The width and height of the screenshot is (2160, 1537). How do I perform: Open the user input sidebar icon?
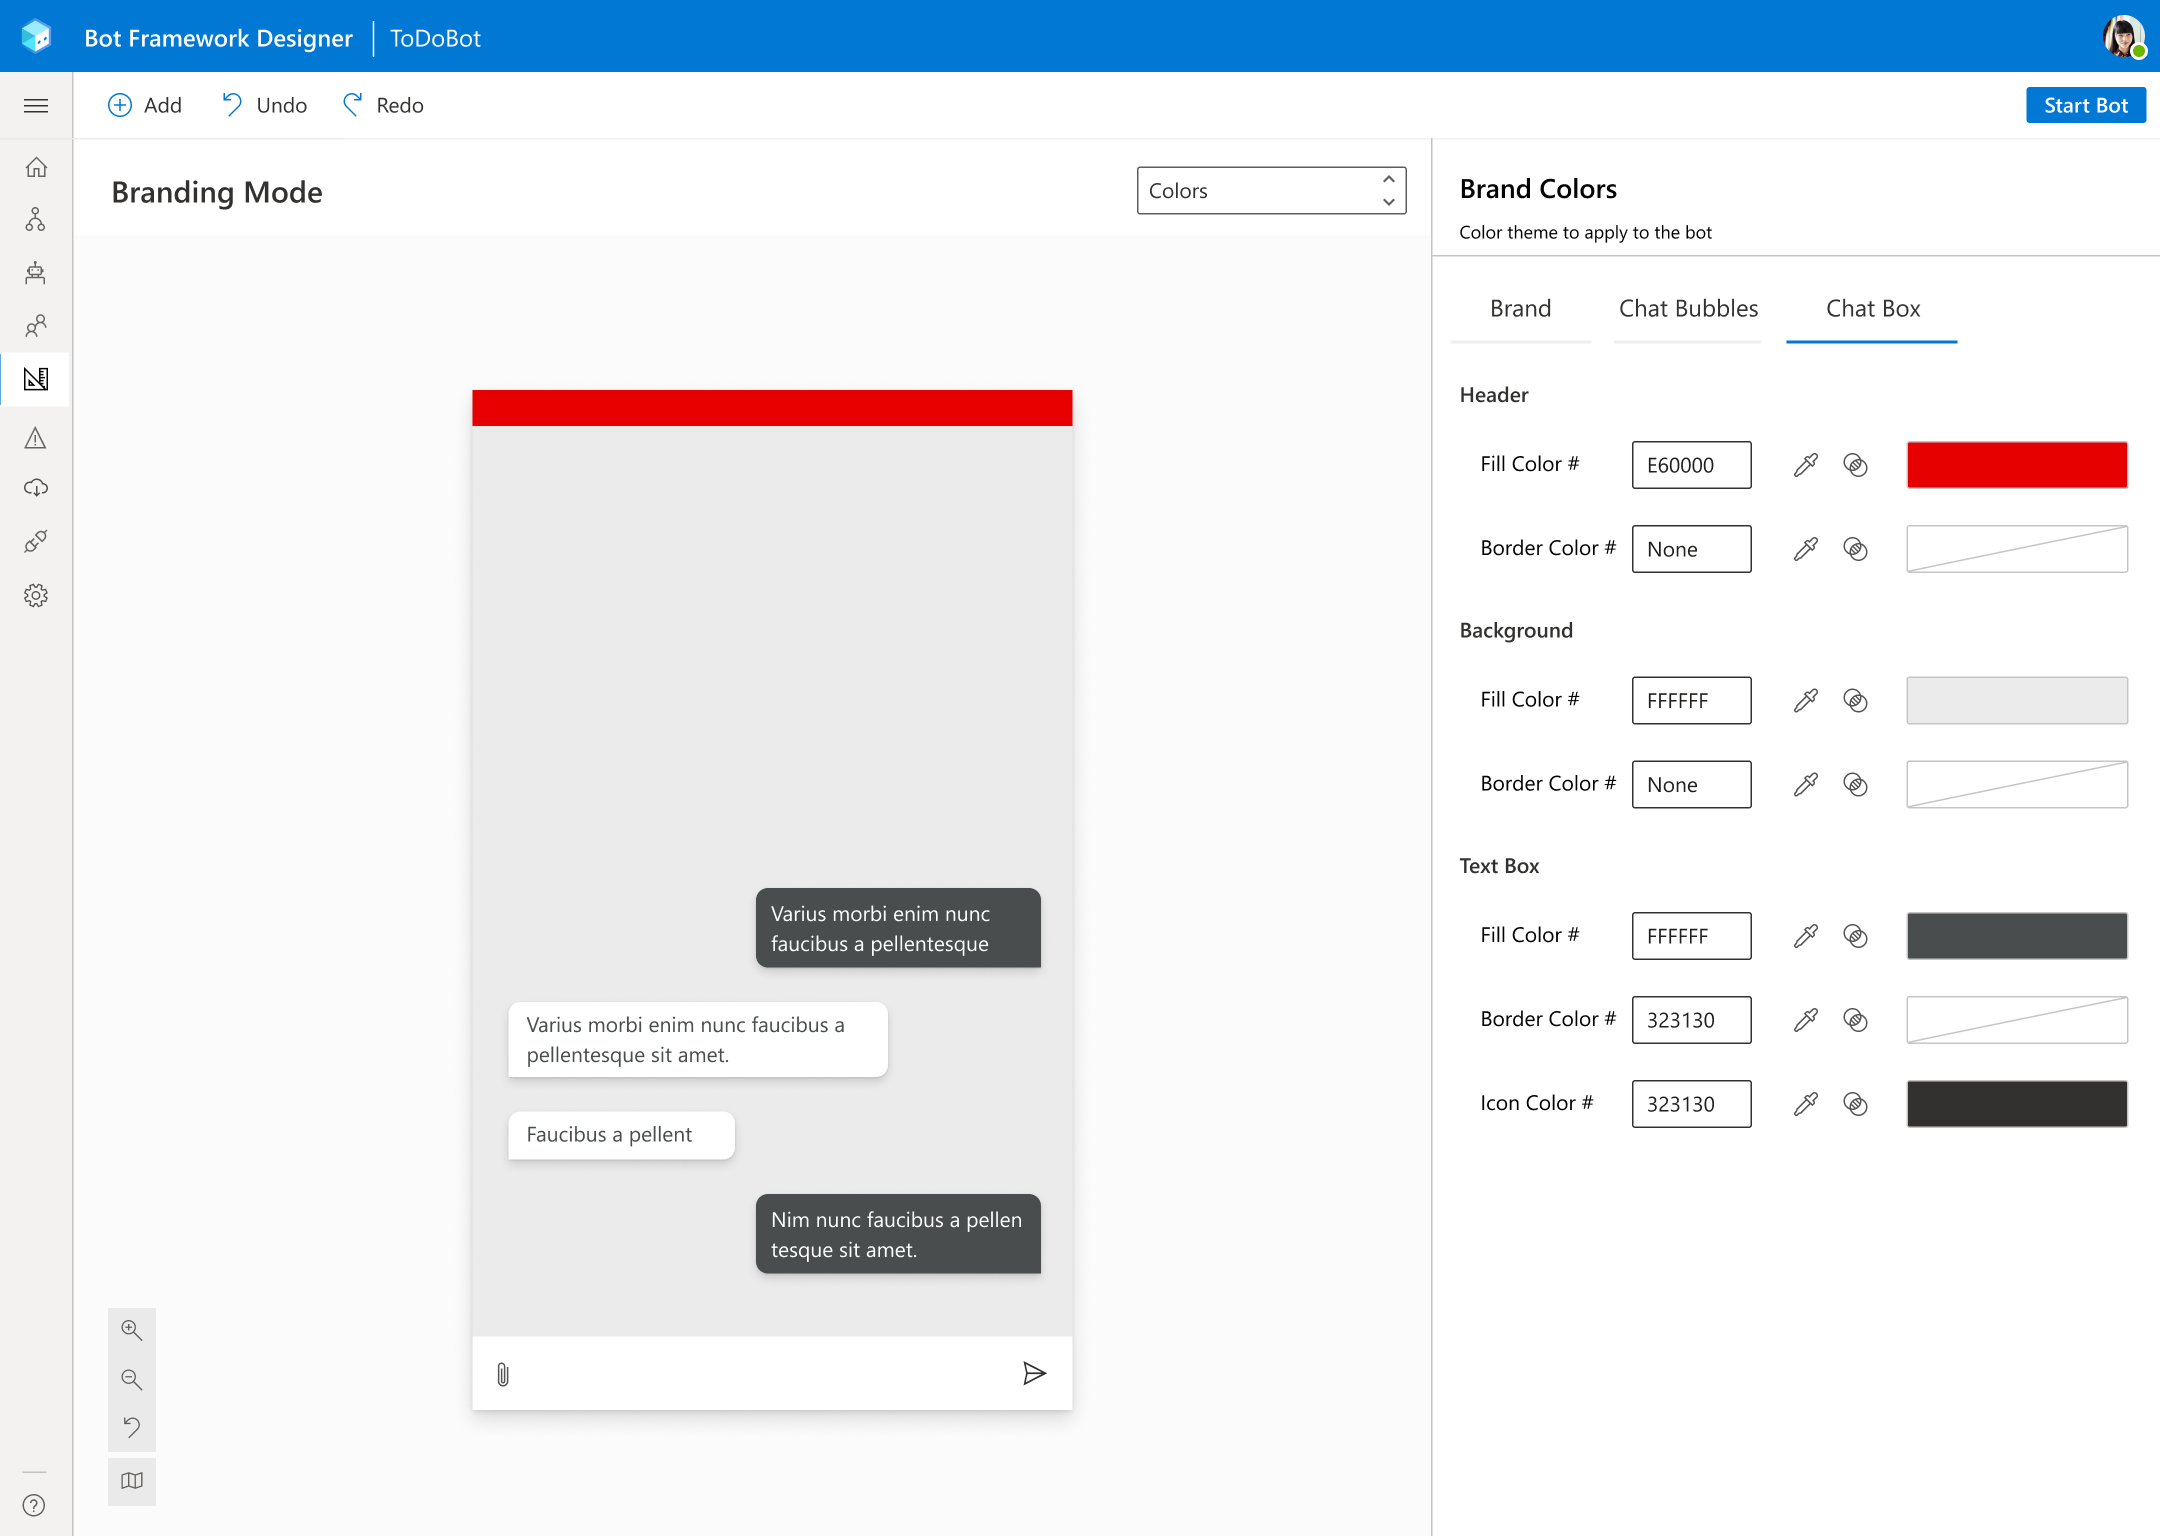pyautogui.click(x=36, y=326)
